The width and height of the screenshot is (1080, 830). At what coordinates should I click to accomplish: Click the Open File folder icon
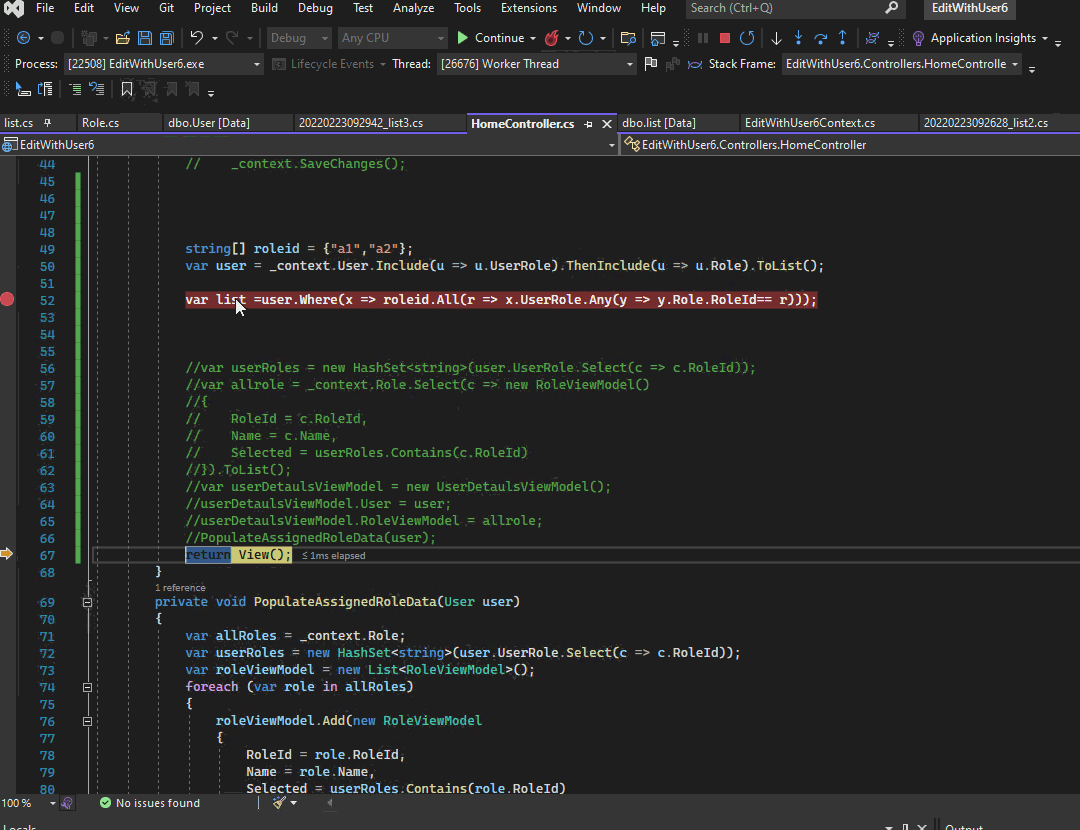point(123,38)
